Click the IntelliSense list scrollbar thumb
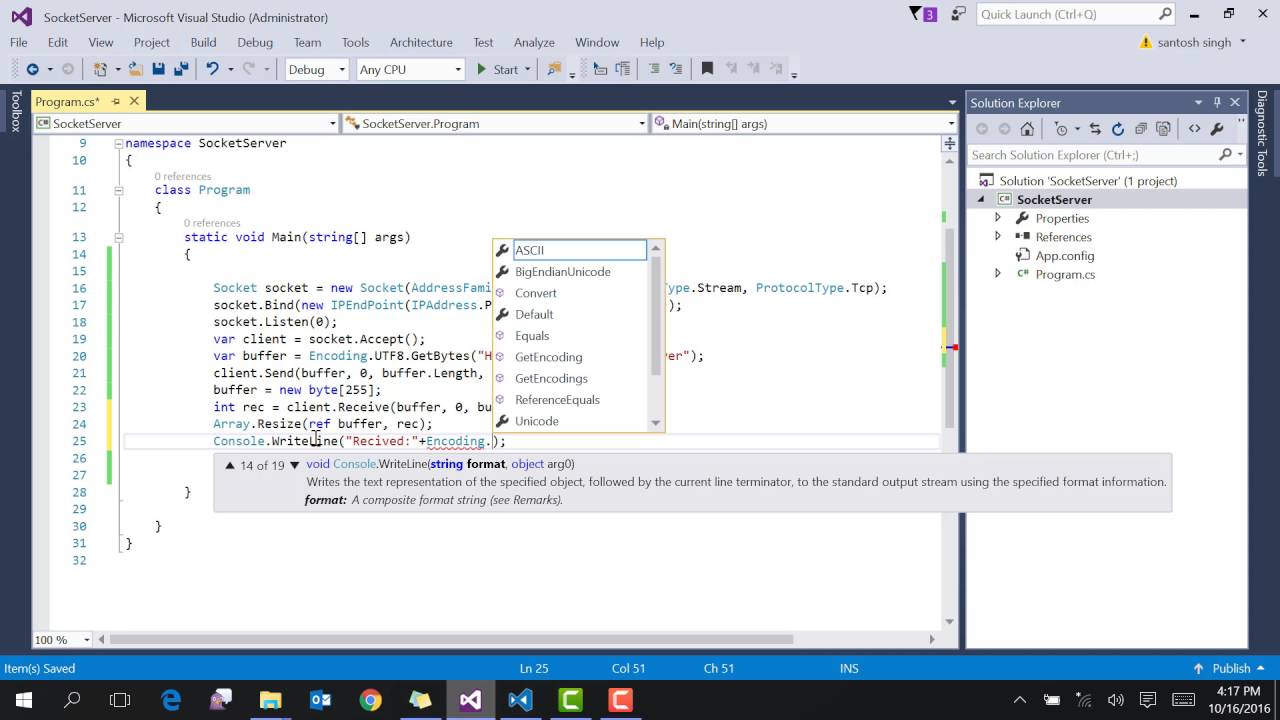The width and height of the screenshot is (1280, 720). [x=656, y=315]
